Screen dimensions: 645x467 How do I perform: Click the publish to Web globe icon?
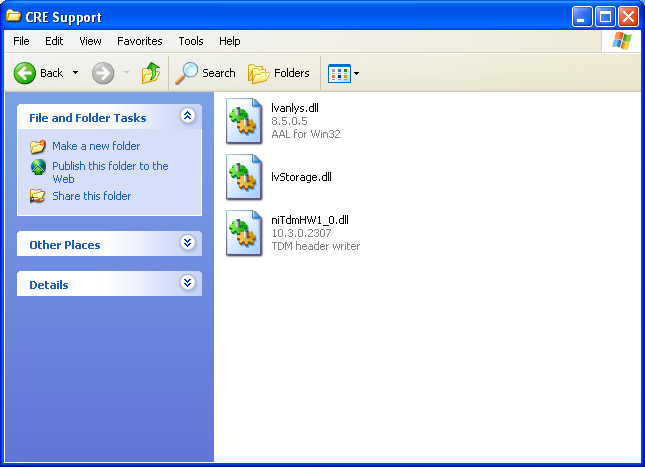[38, 167]
